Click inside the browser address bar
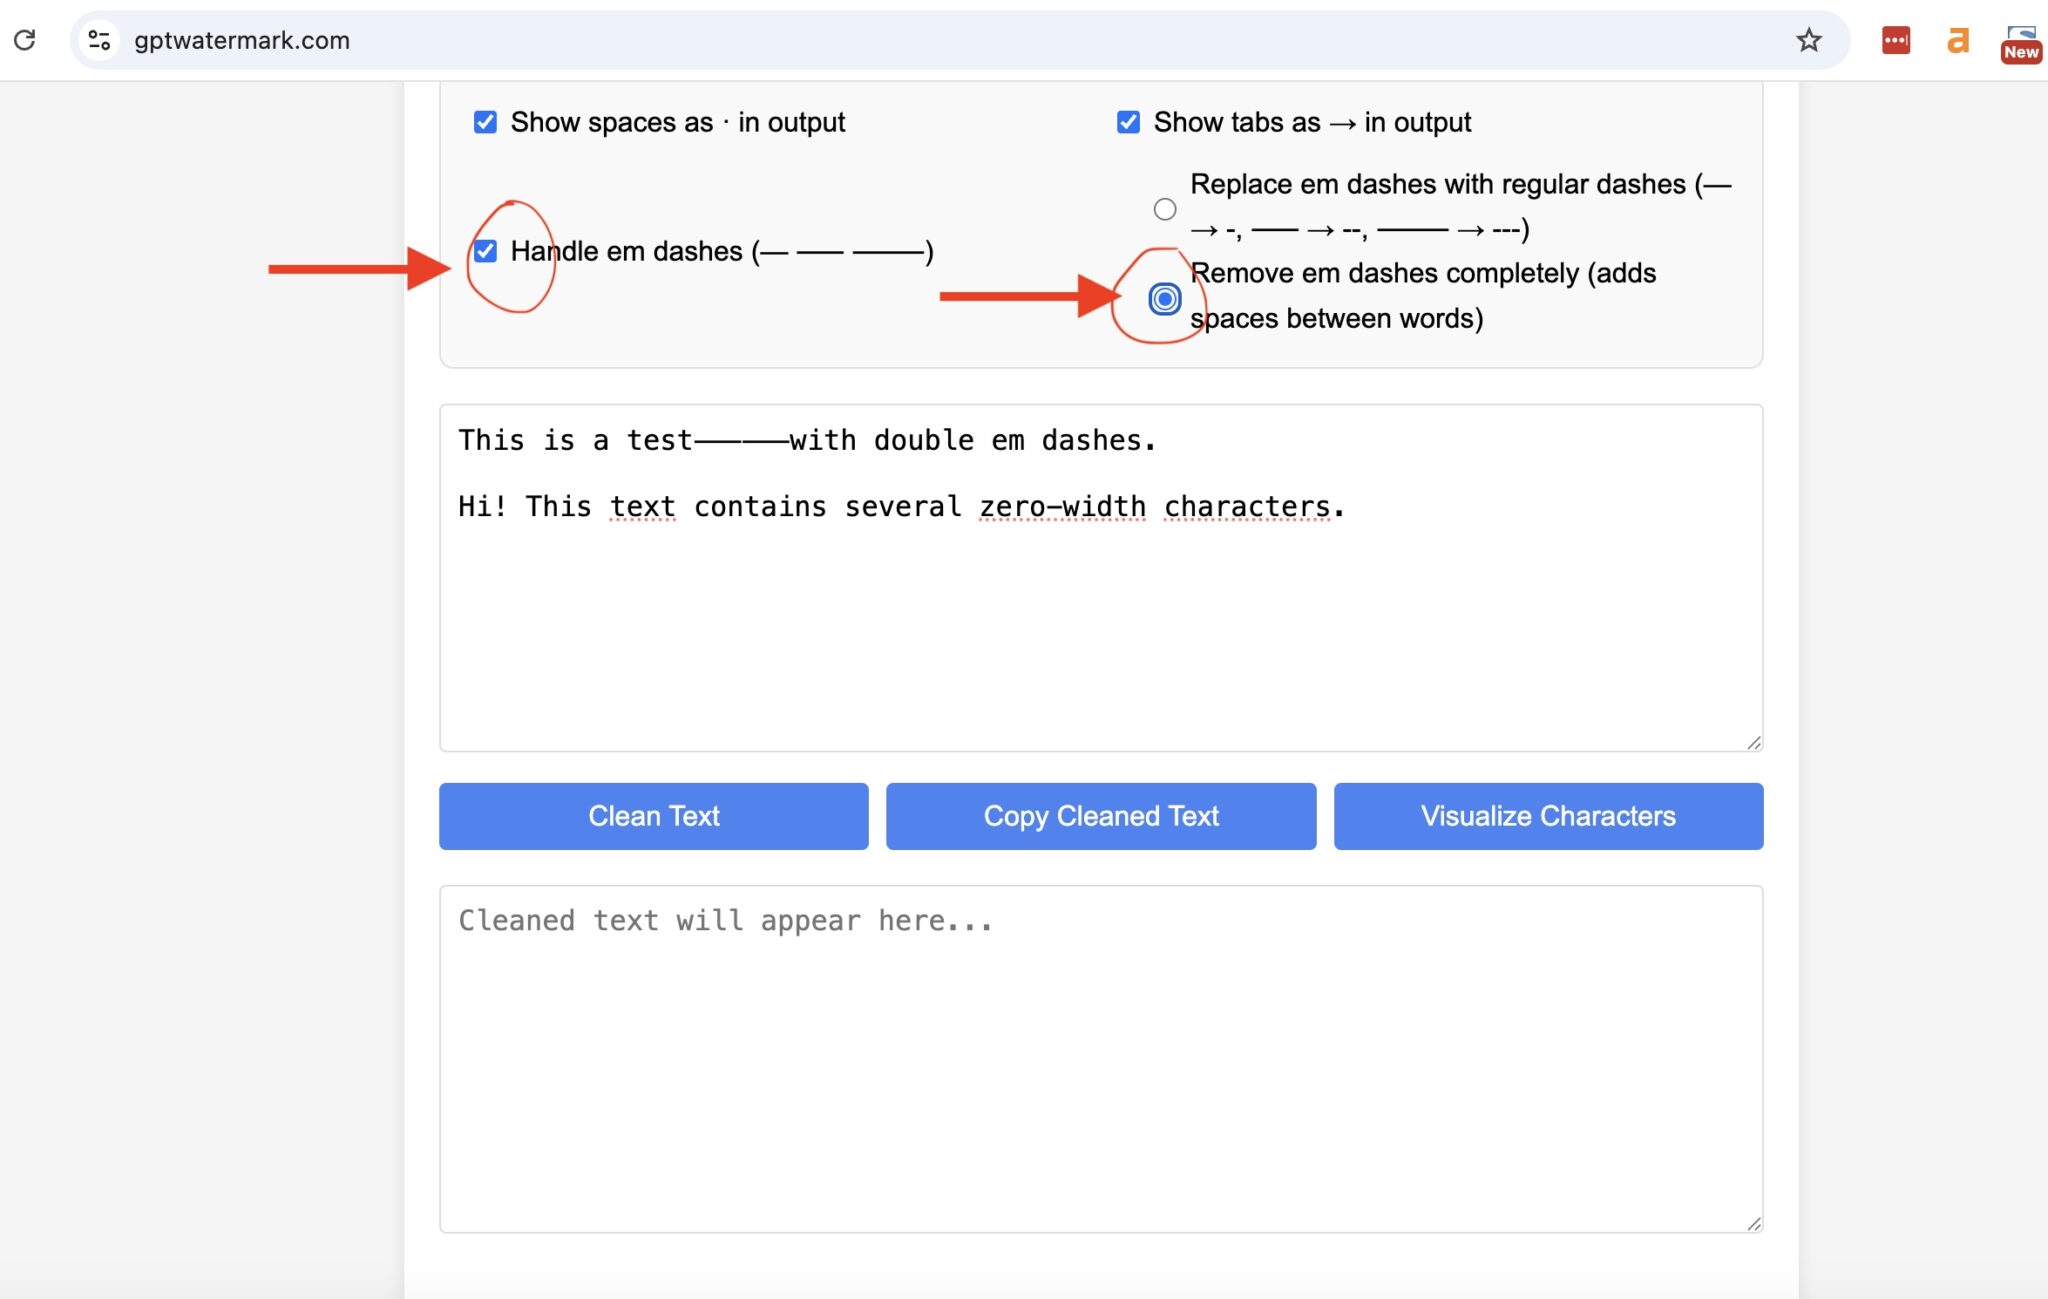This screenshot has height=1299, width=2048. pos(600,40)
